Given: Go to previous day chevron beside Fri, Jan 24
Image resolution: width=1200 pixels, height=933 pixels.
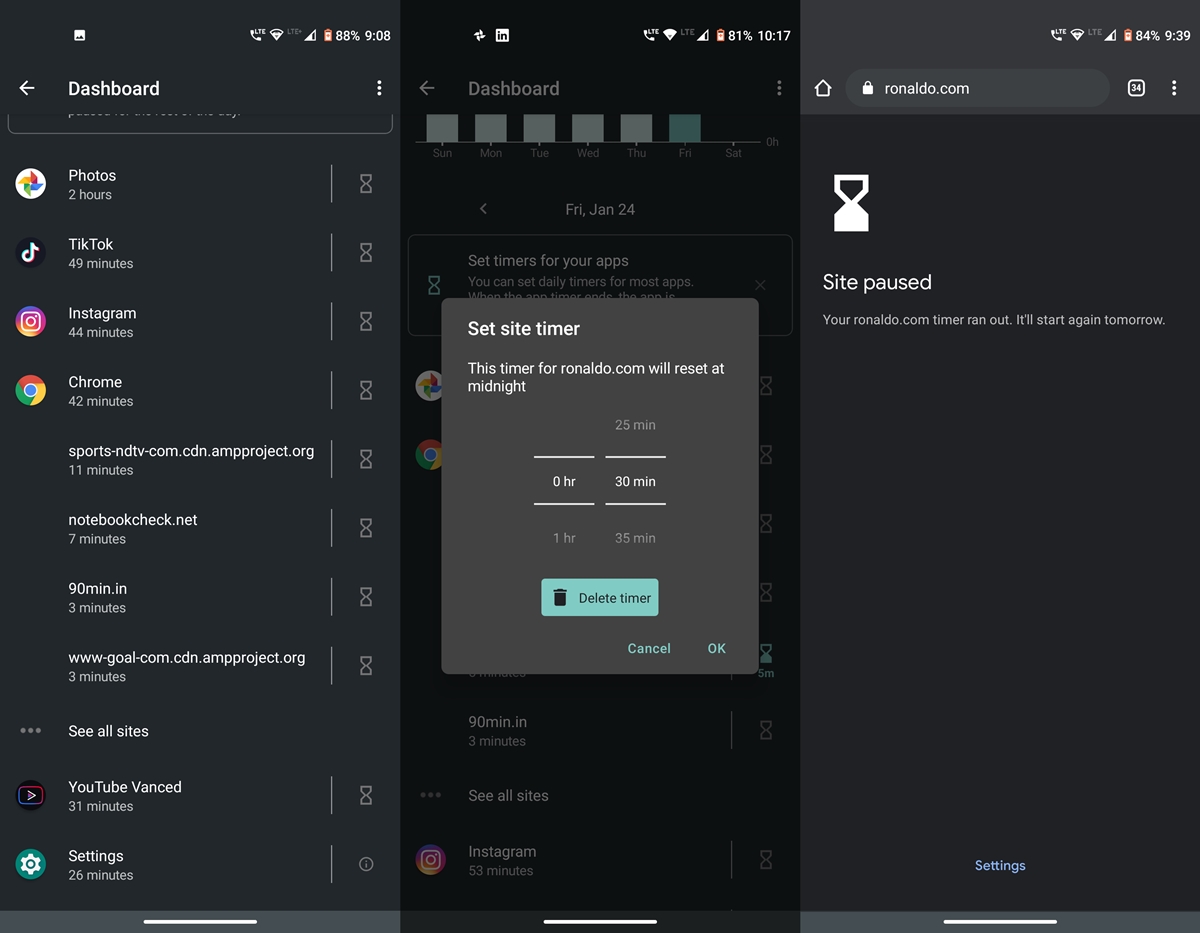Looking at the screenshot, I should pos(484,209).
